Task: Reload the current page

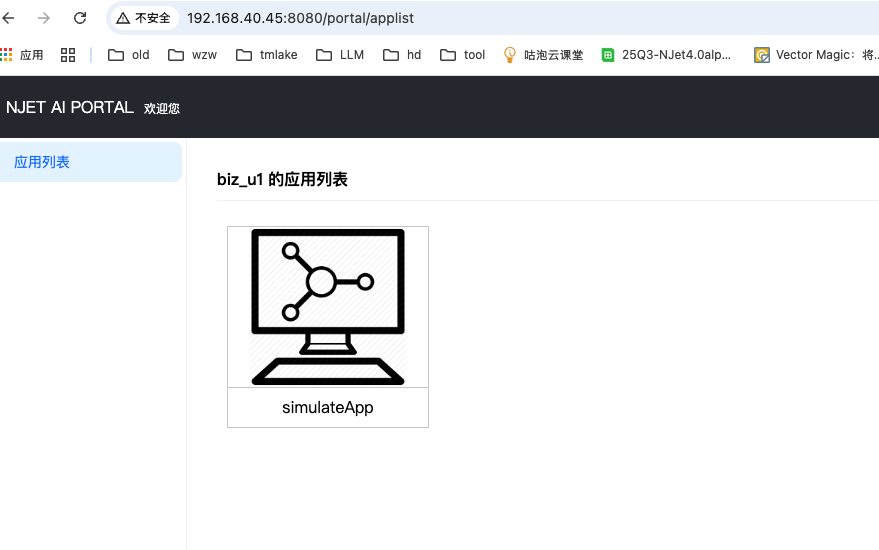Action: (x=80, y=18)
